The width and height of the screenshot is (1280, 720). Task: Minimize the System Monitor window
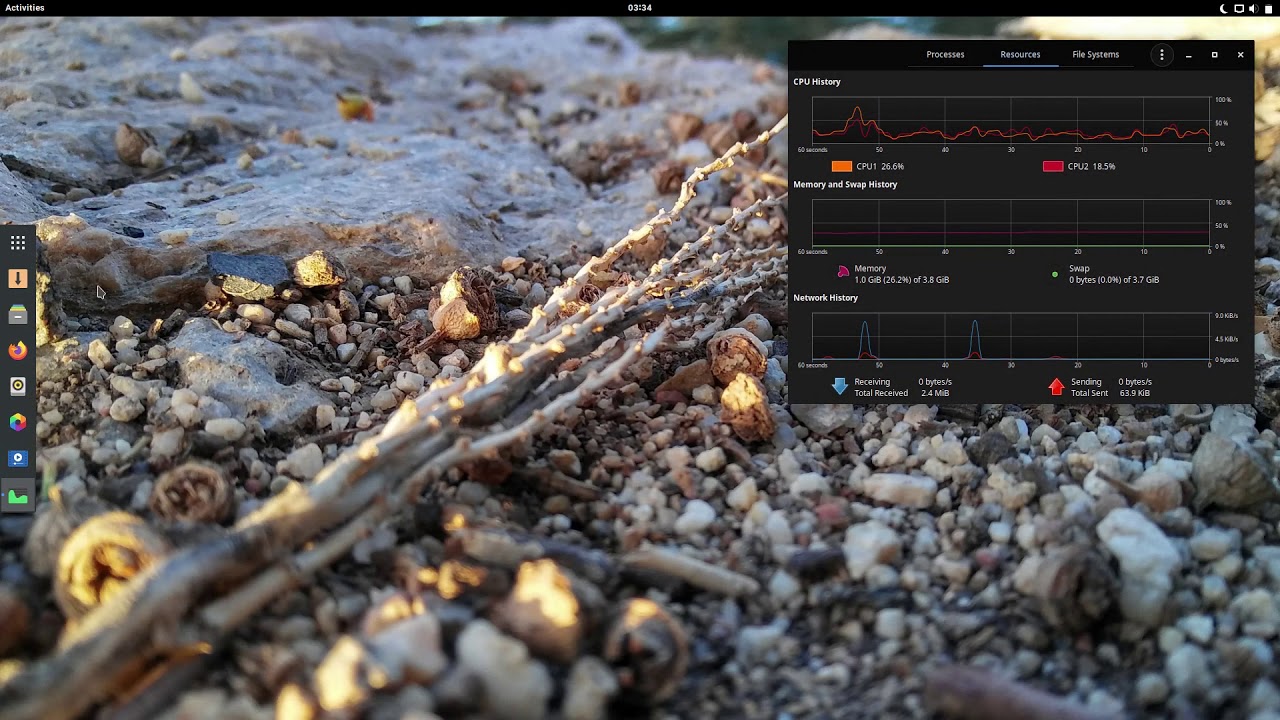[1188, 55]
